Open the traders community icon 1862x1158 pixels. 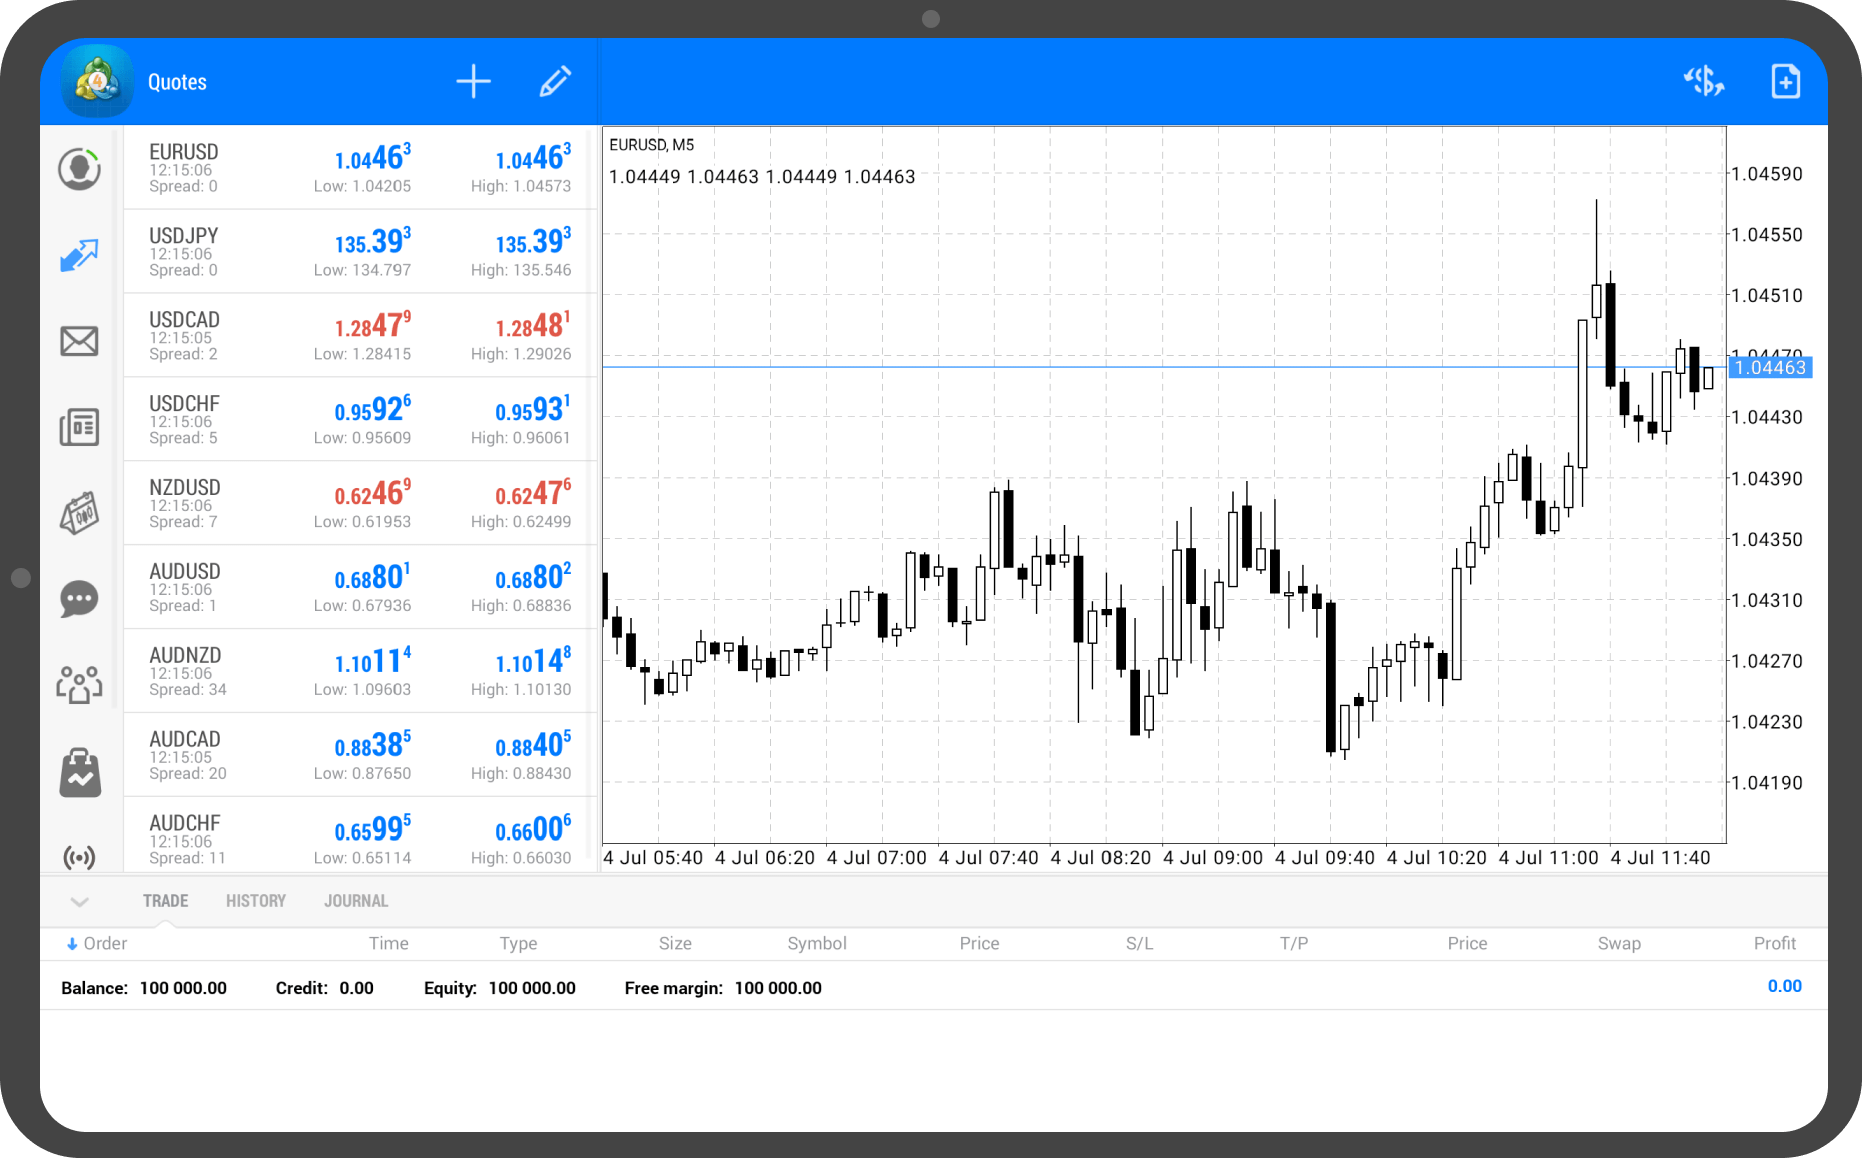(79, 685)
